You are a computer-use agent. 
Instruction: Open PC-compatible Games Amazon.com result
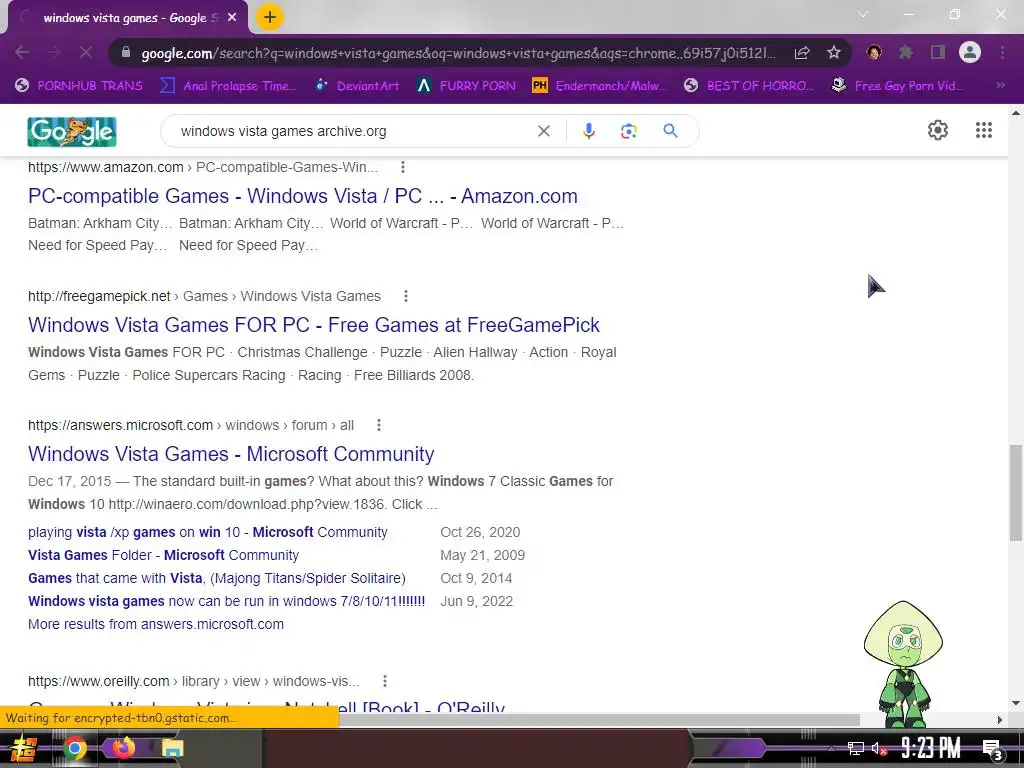pyautogui.click(x=302, y=196)
